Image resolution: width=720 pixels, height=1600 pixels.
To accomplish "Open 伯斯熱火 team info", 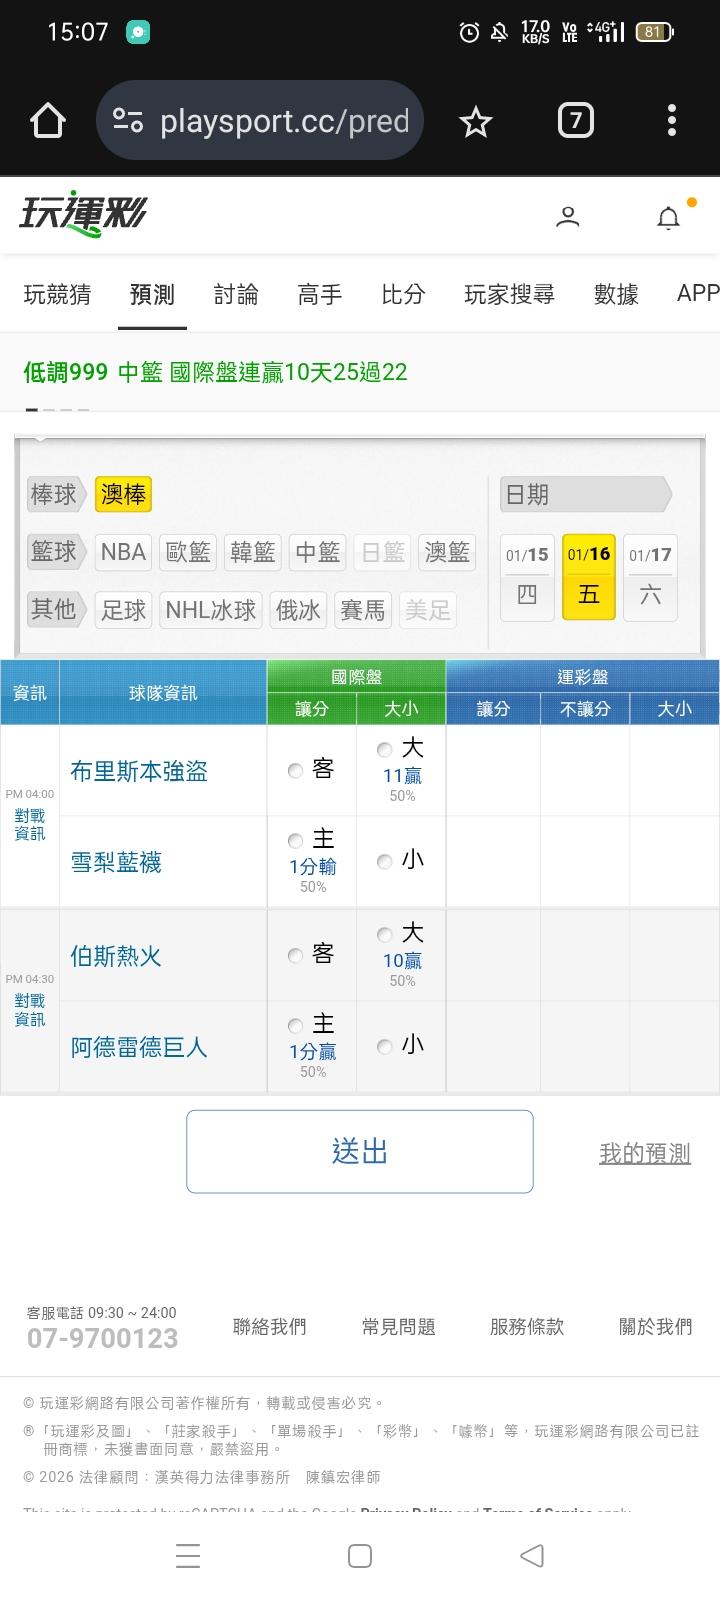I will tap(116, 956).
